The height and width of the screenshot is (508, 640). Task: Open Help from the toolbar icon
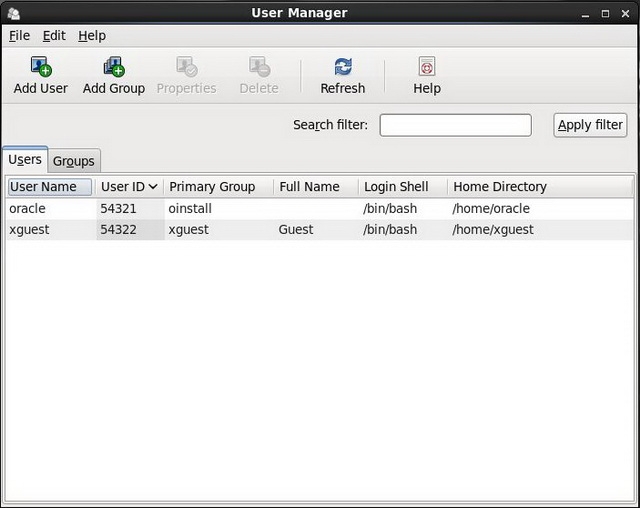click(x=427, y=68)
